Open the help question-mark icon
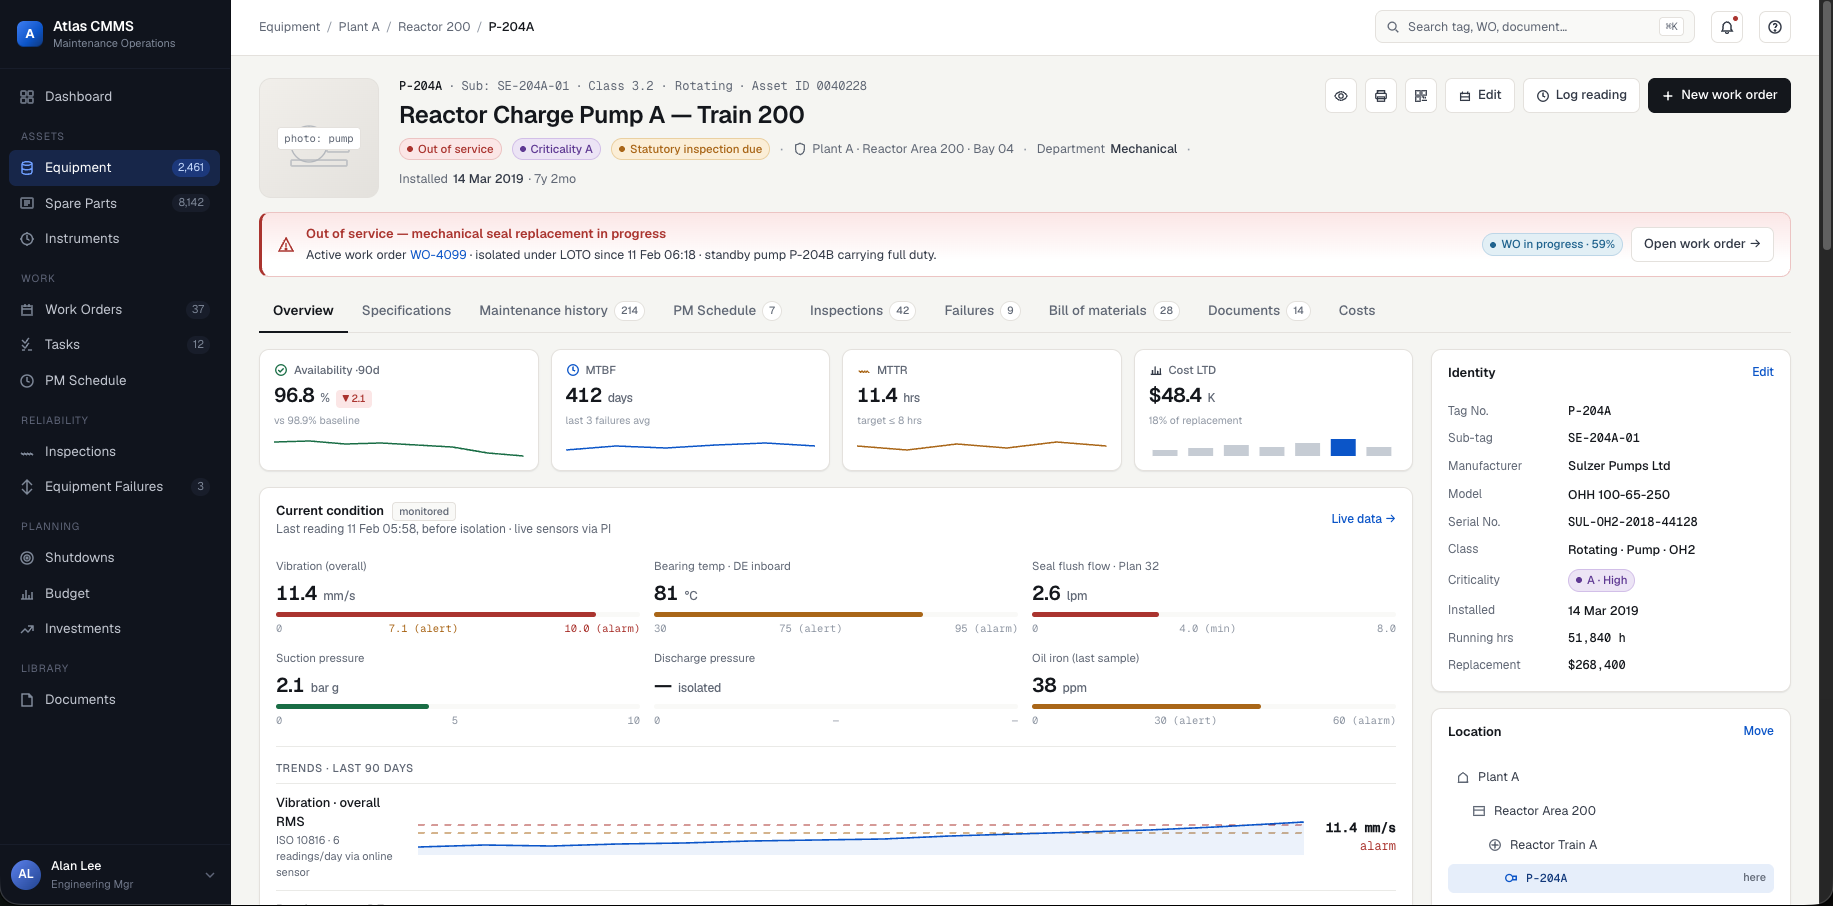1833x906 pixels. (x=1775, y=27)
